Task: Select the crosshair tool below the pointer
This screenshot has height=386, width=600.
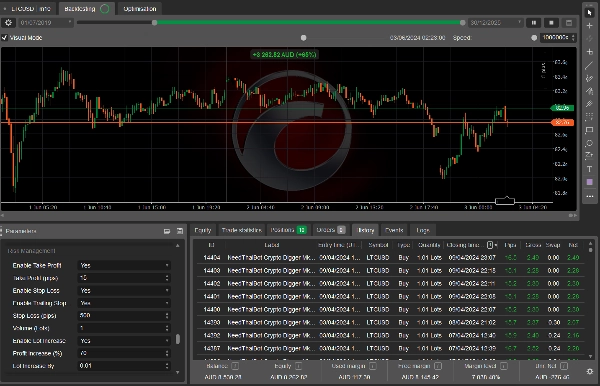Action: [589, 26]
